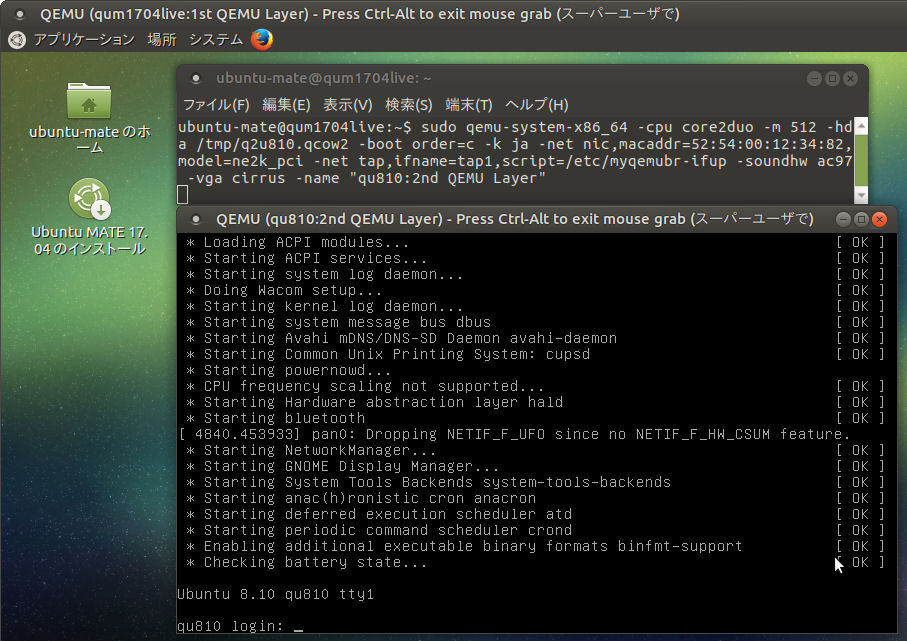Close the 2nd QEMU Layer window
This screenshot has width=907, height=641.
(x=879, y=219)
